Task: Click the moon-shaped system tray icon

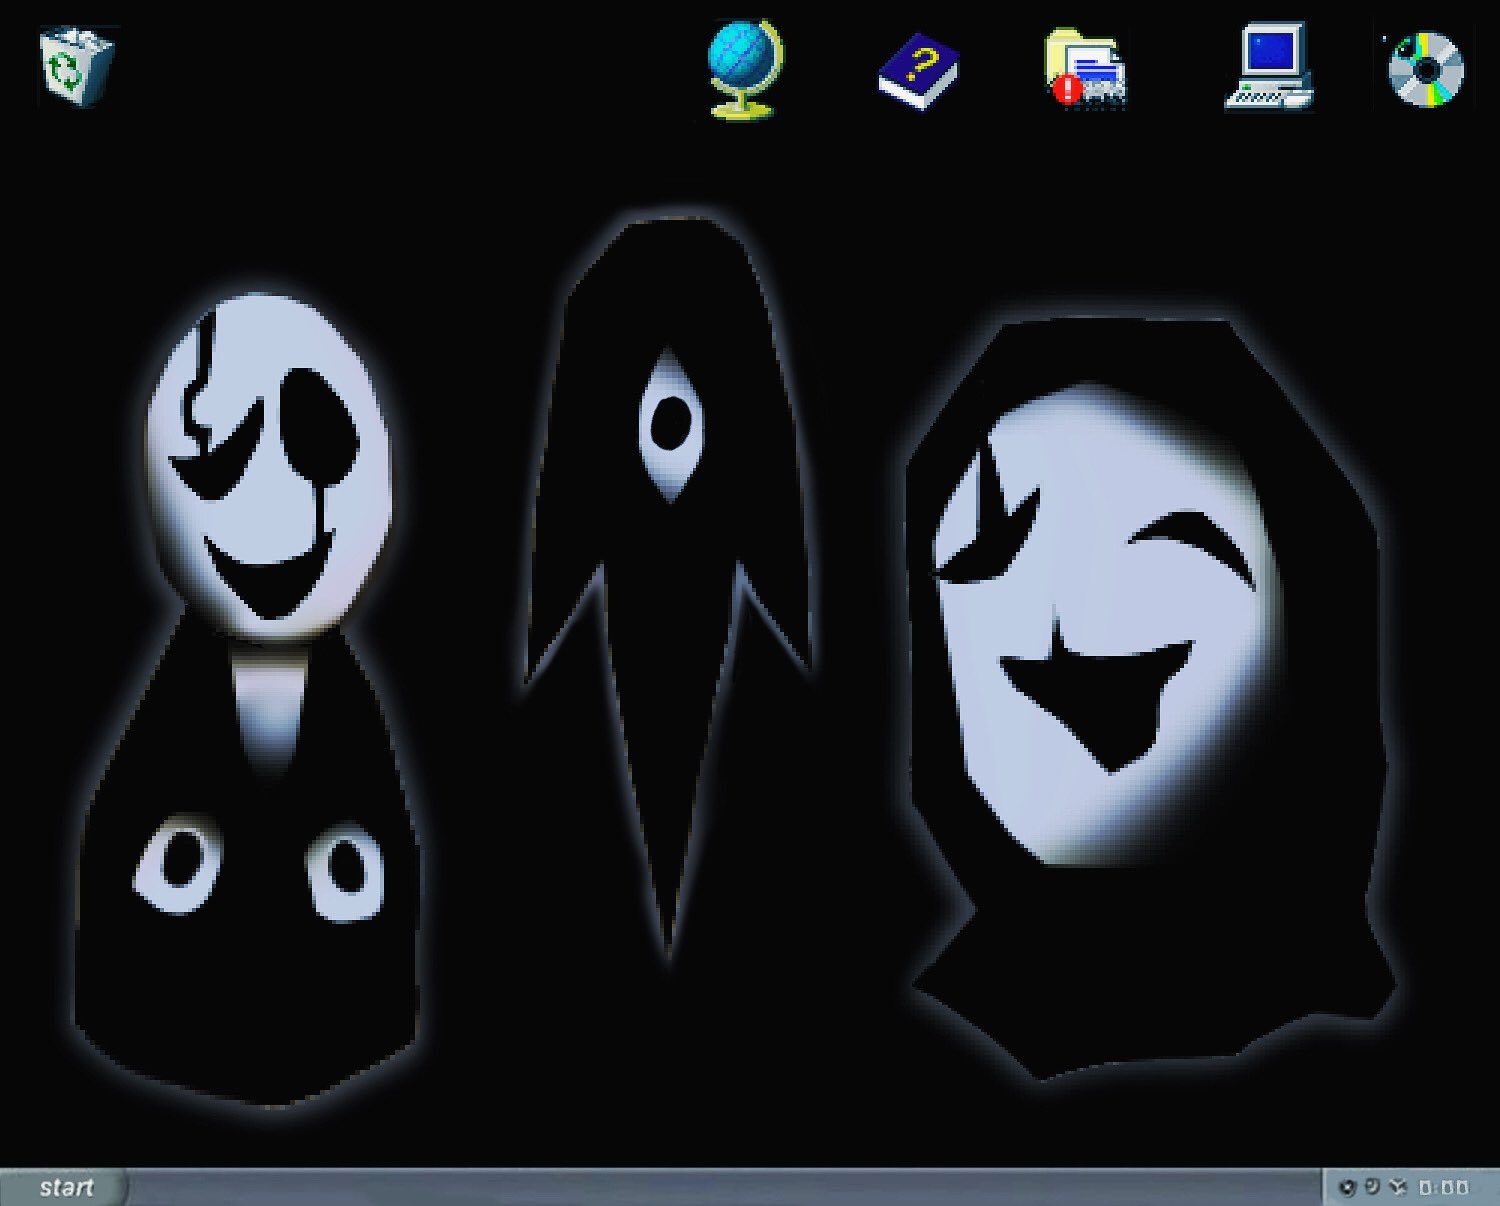Action: [x=1371, y=1186]
